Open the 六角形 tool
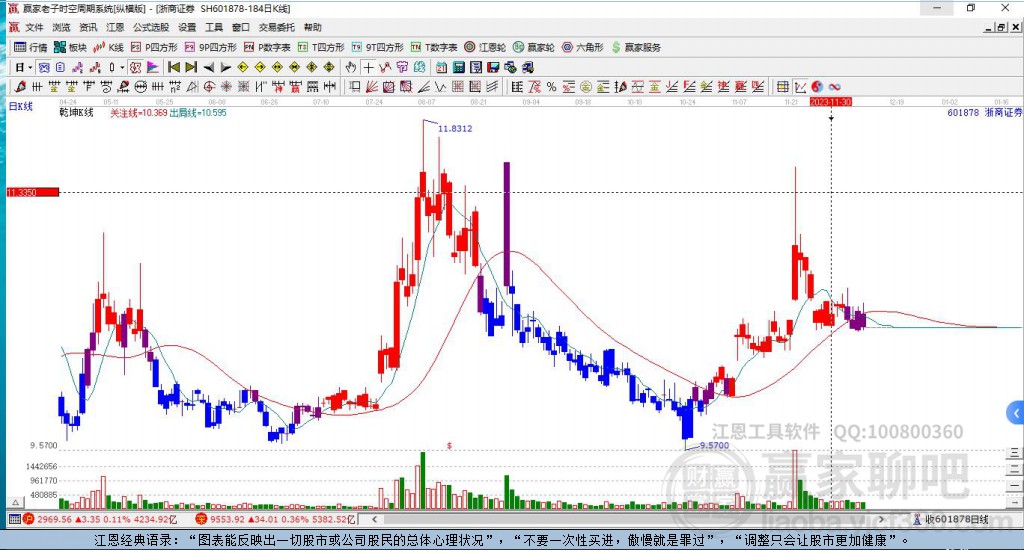1024x550 pixels. point(583,47)
